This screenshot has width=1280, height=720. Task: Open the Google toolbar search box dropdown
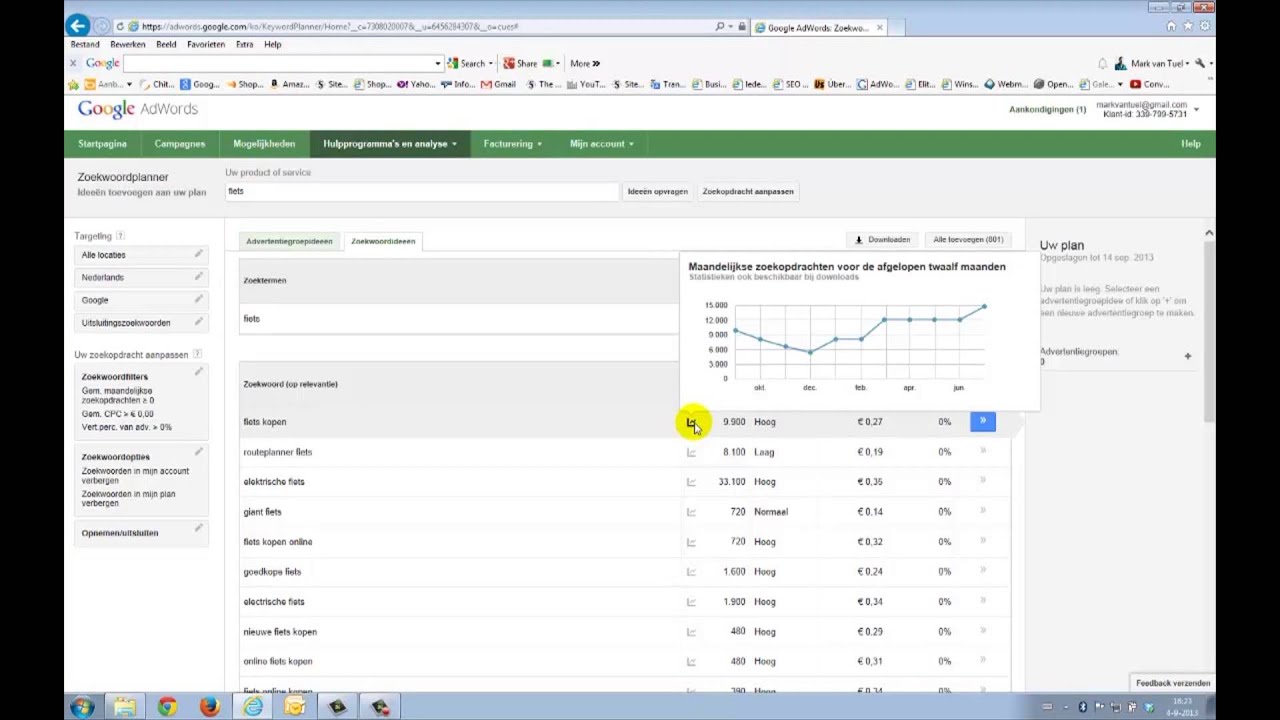click(437, 63)
